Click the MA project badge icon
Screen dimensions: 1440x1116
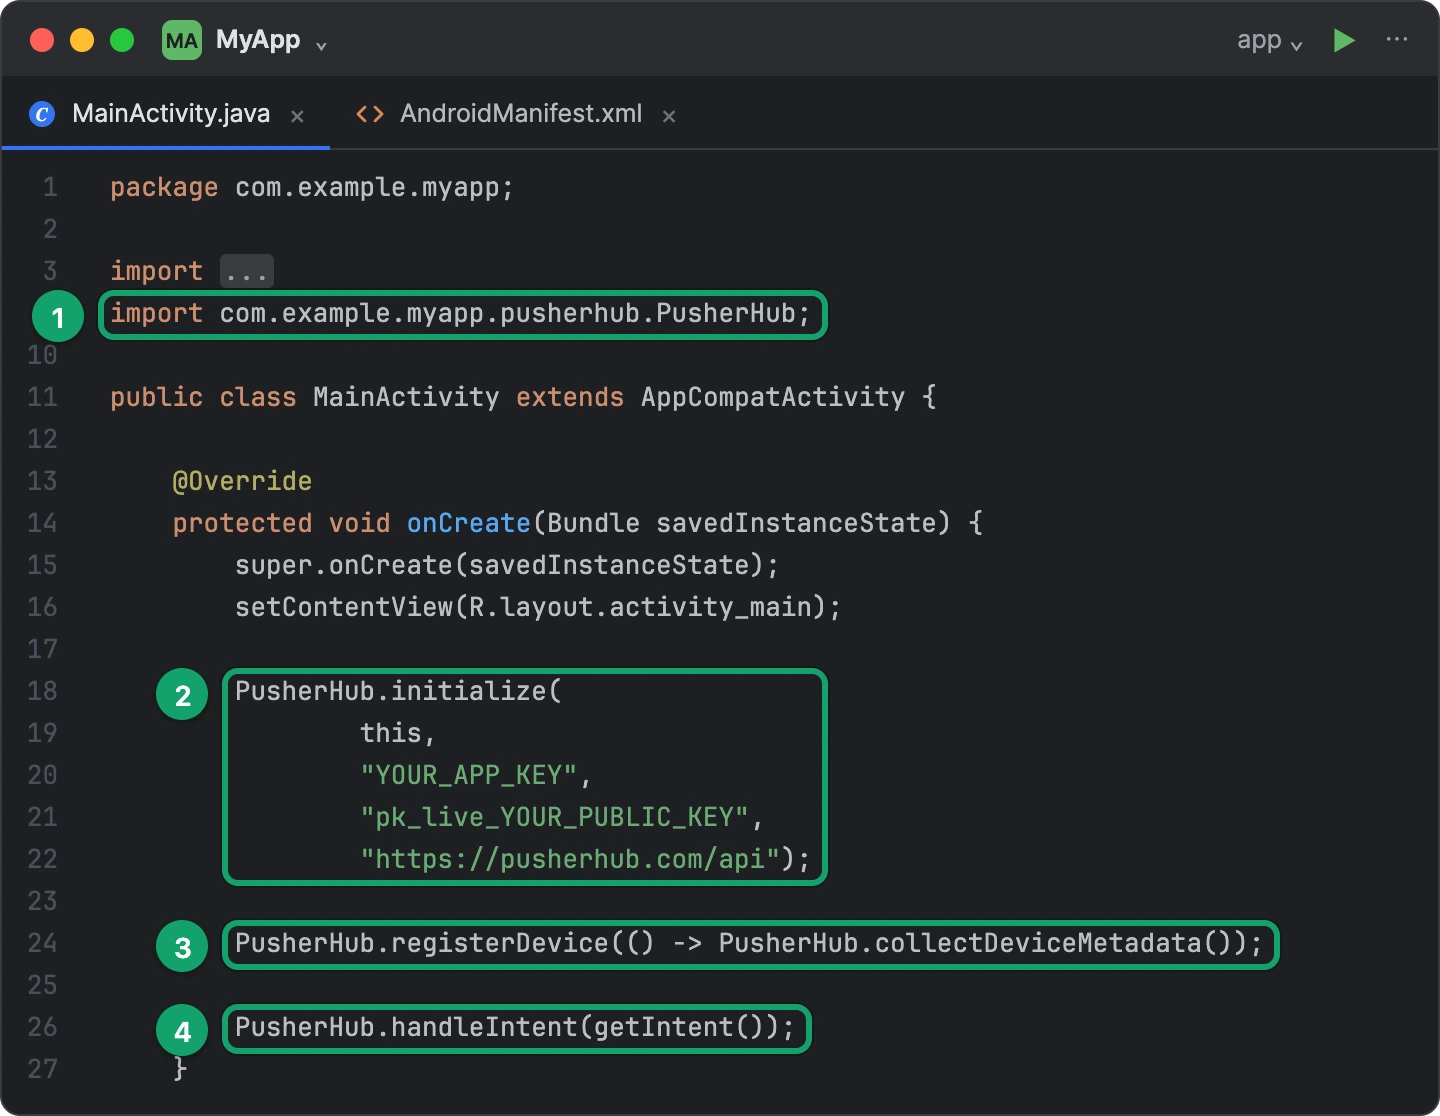[x=182, y=40]
